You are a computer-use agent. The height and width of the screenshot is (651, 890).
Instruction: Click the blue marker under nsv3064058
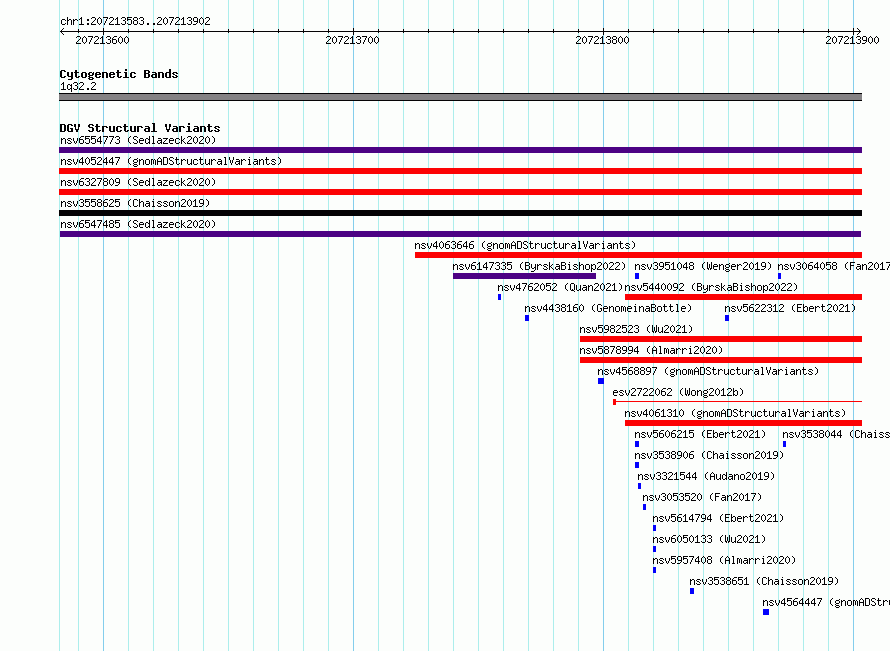pyautogui.click(x=779, y=276)
